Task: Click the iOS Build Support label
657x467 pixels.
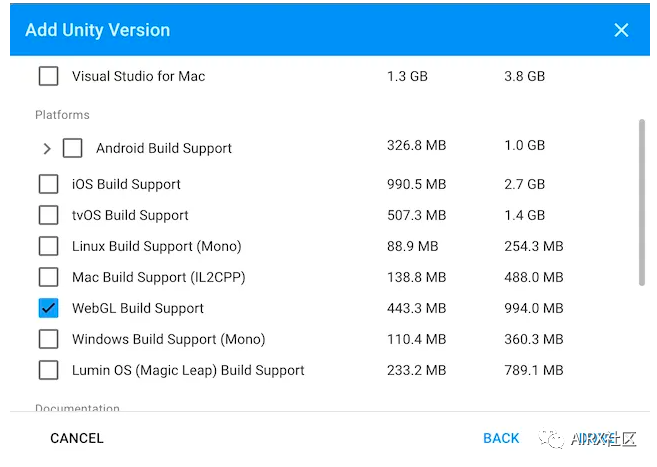Action: click(x=126, y=184)
